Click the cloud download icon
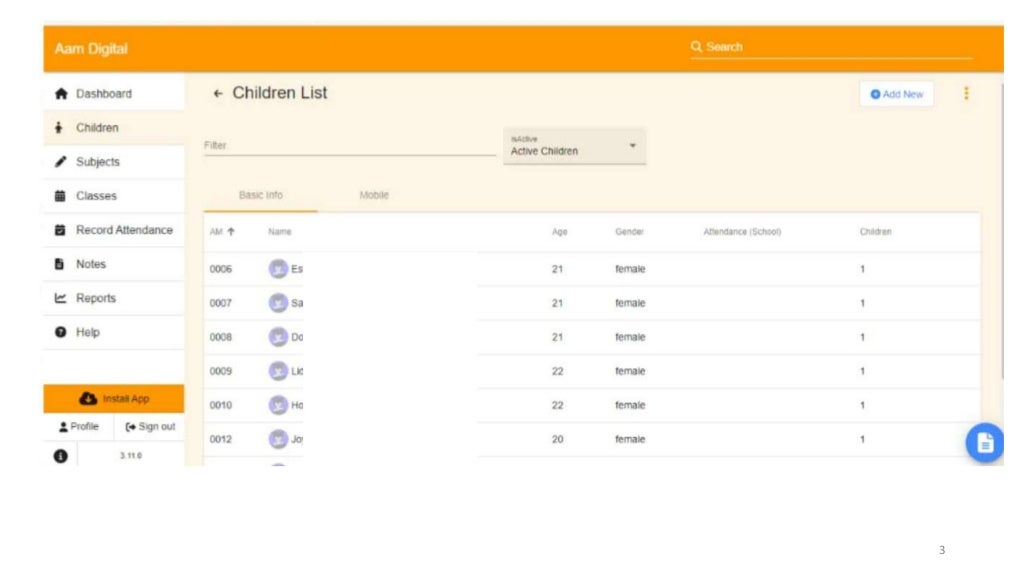The width and height of the screenshot is (1024, 576). tap(88, 398)
